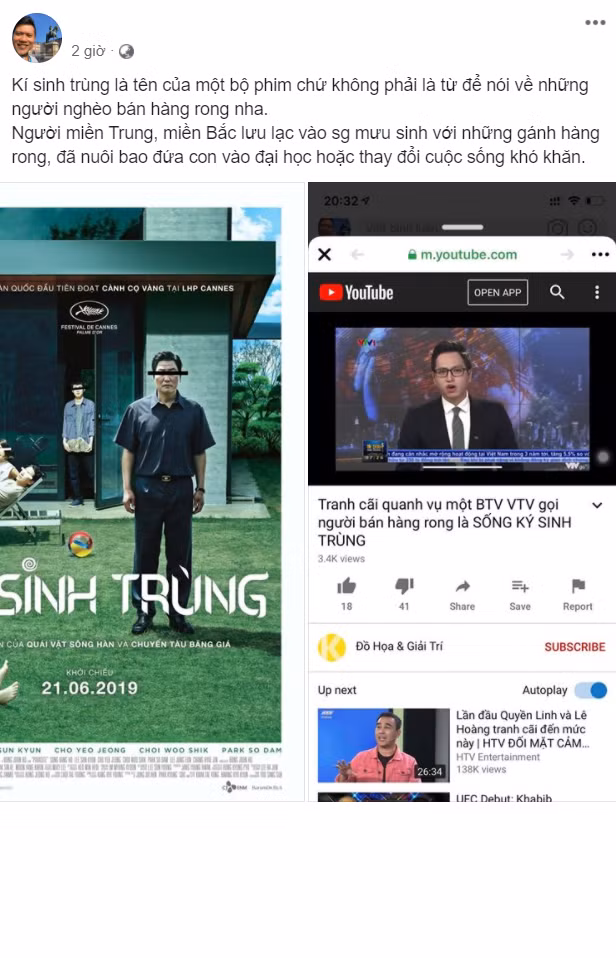
Task: Click the Share arrow under the video
Action: [x=462, y=587]
